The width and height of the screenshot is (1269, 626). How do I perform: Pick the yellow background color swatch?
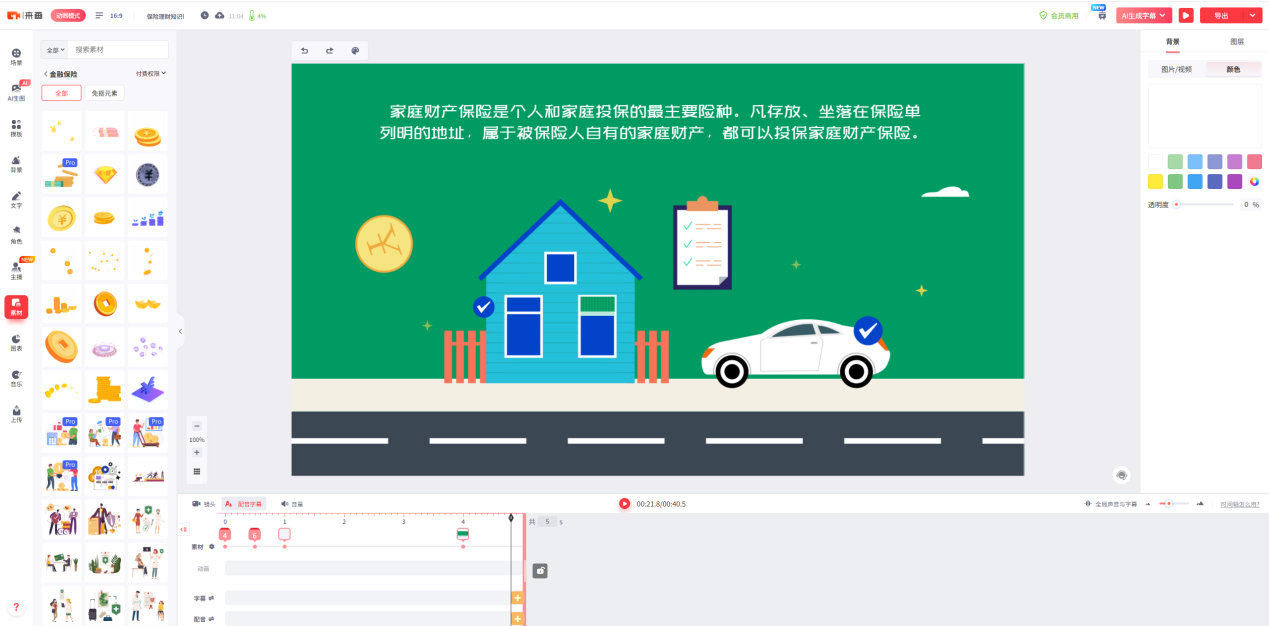pyautogui.click(x=1156, y=181)
